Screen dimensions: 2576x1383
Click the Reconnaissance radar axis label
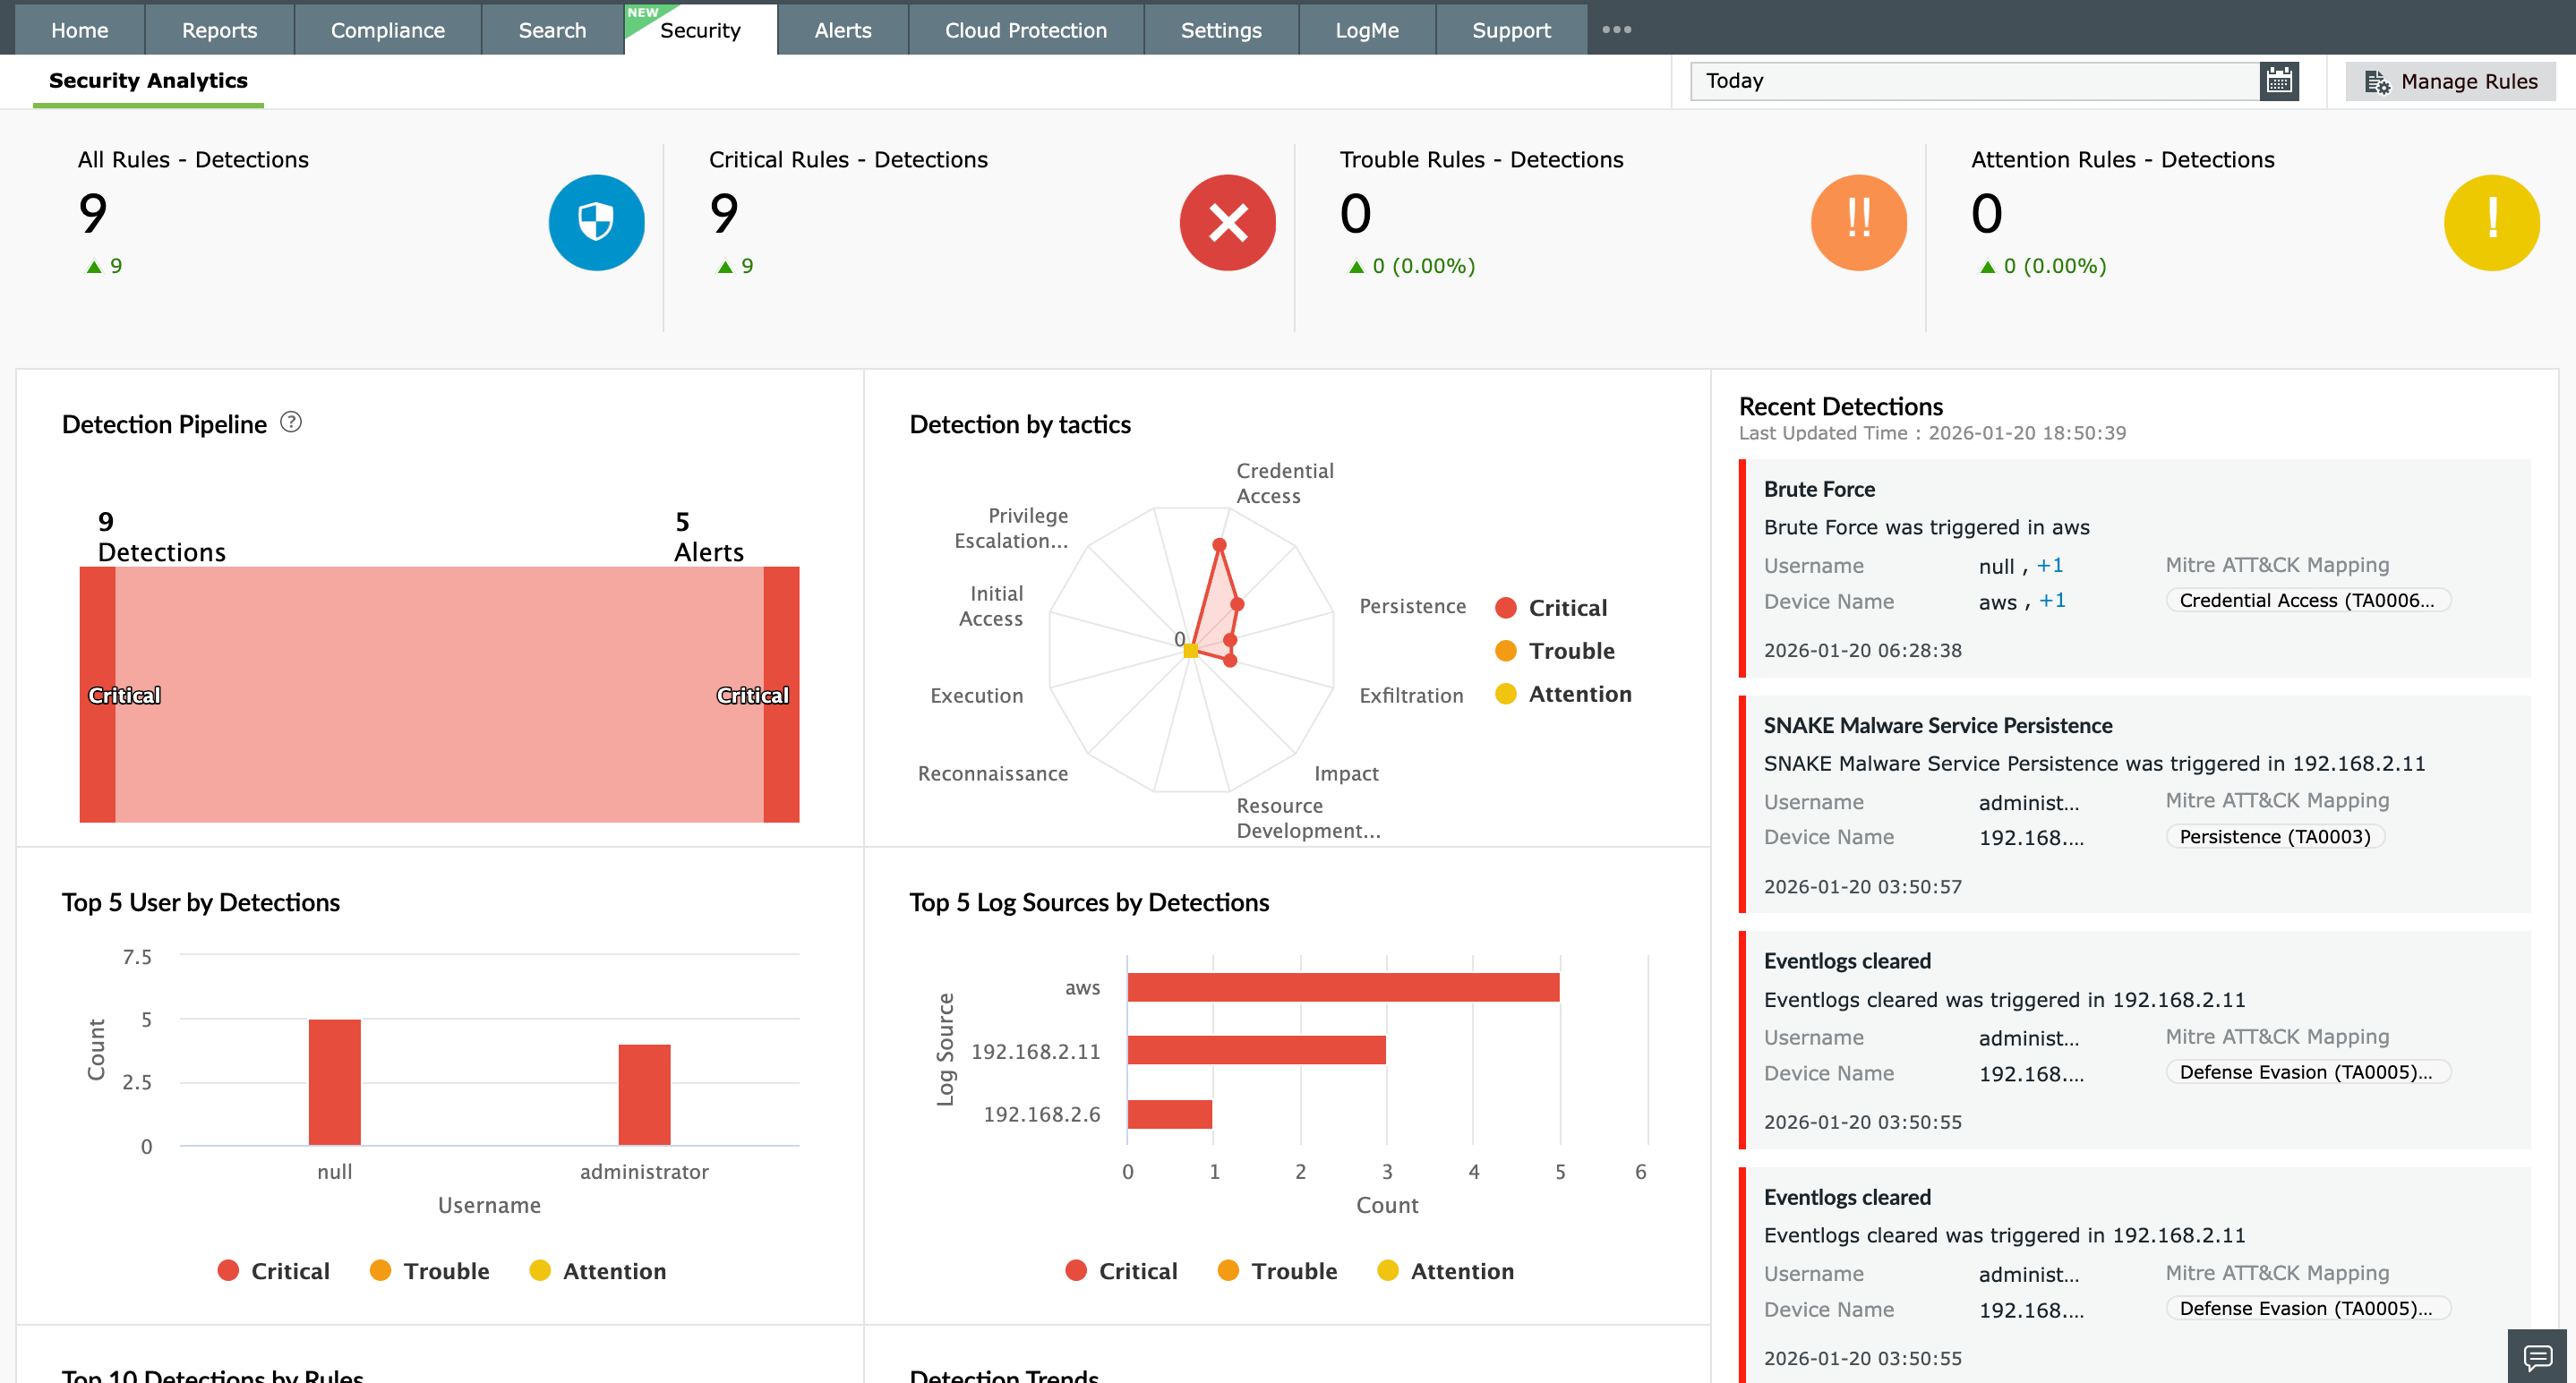point(993,773)
